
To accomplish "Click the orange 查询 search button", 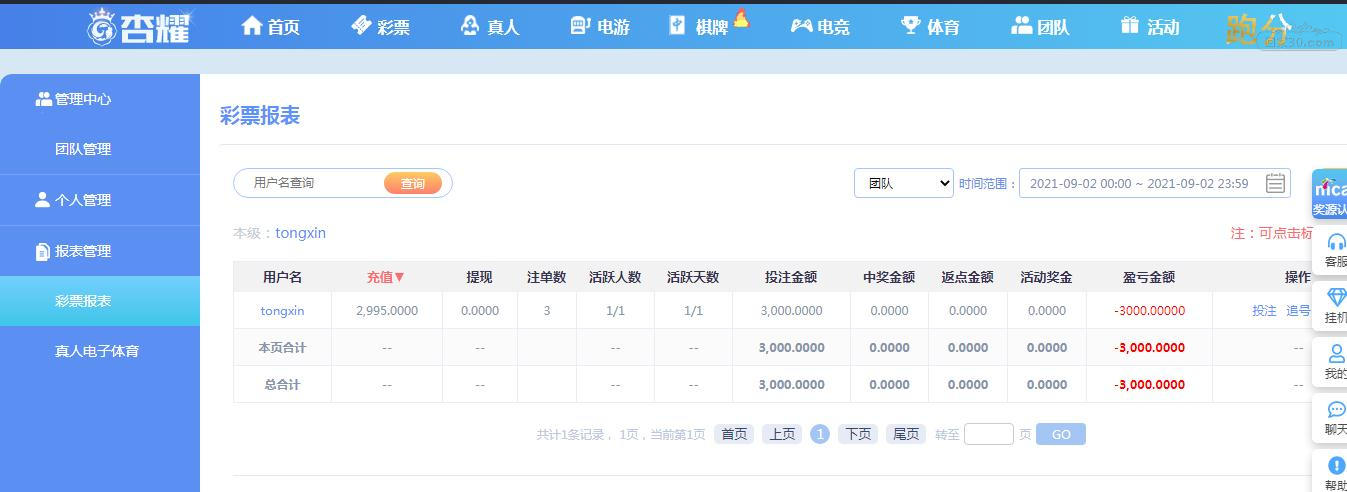I will 413,183.
